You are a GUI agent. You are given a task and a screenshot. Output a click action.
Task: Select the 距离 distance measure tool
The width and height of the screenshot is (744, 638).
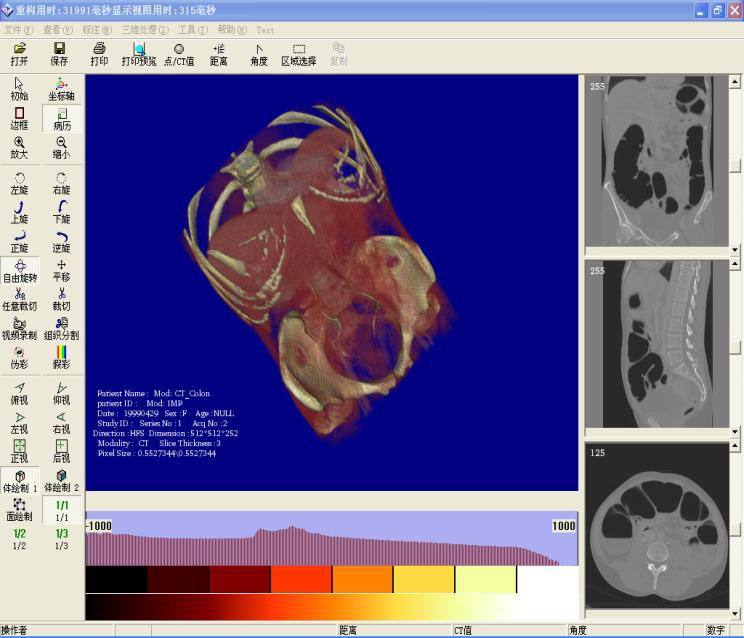click(219, 54)
